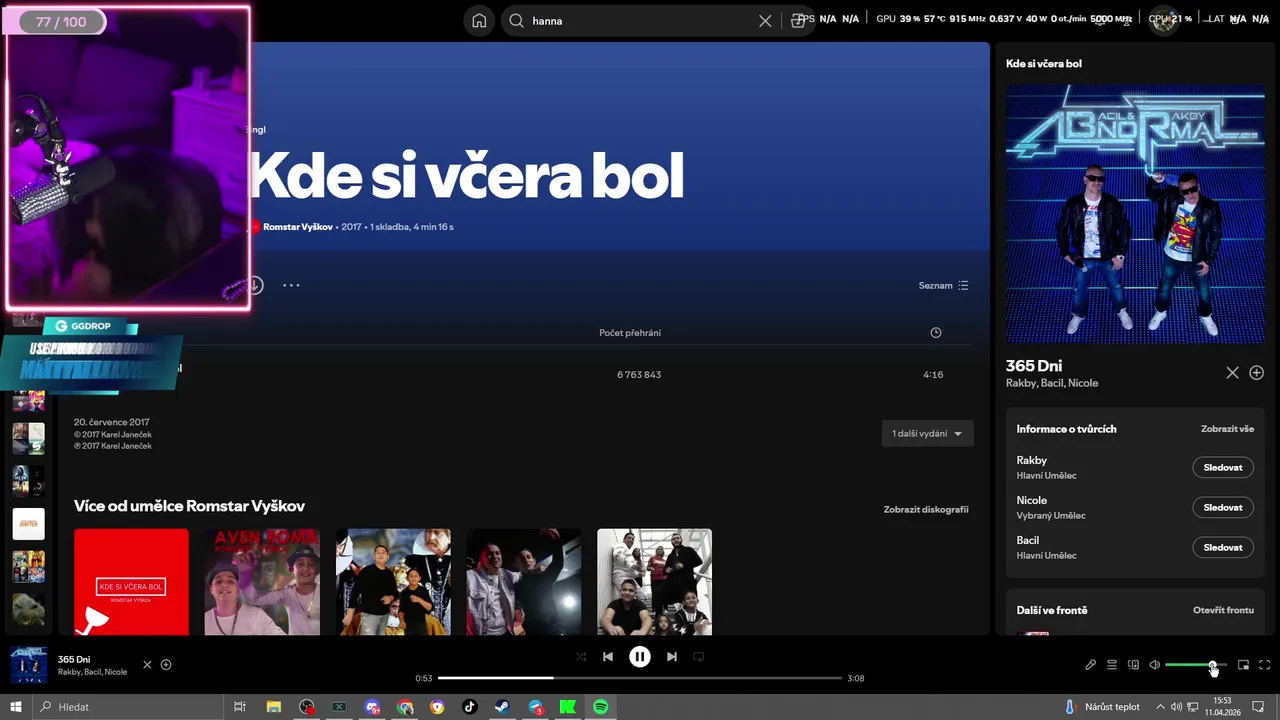Open the red 'Kde si včera bol' album card
Viewport: 1280px width, 720px height.
131,582
